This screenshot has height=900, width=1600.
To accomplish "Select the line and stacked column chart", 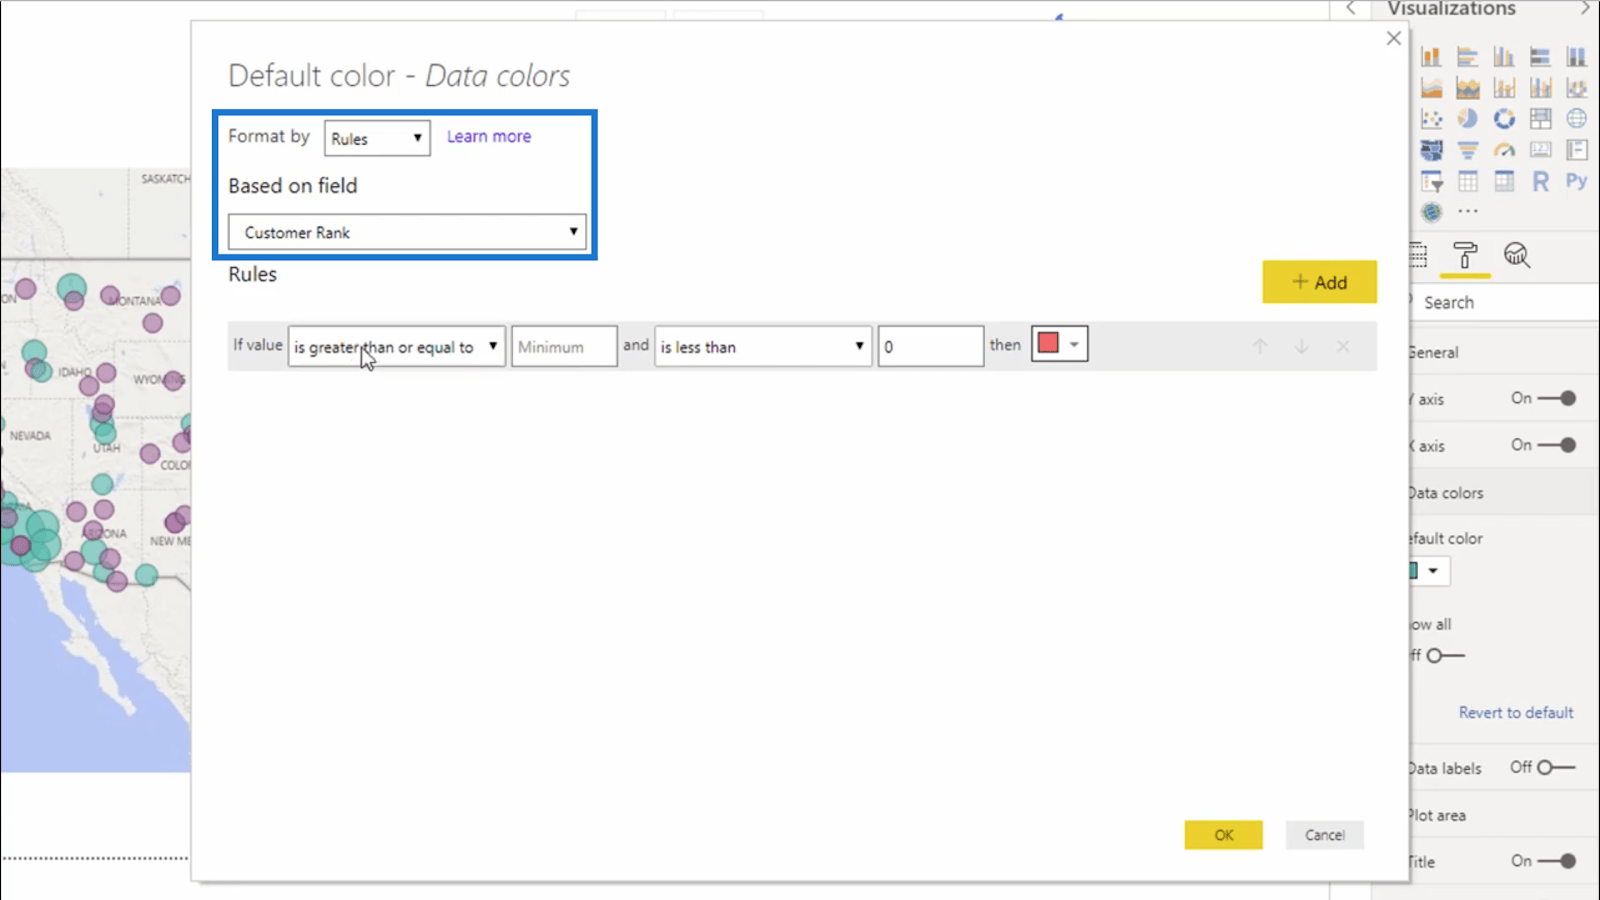I will click(1503, 88).
